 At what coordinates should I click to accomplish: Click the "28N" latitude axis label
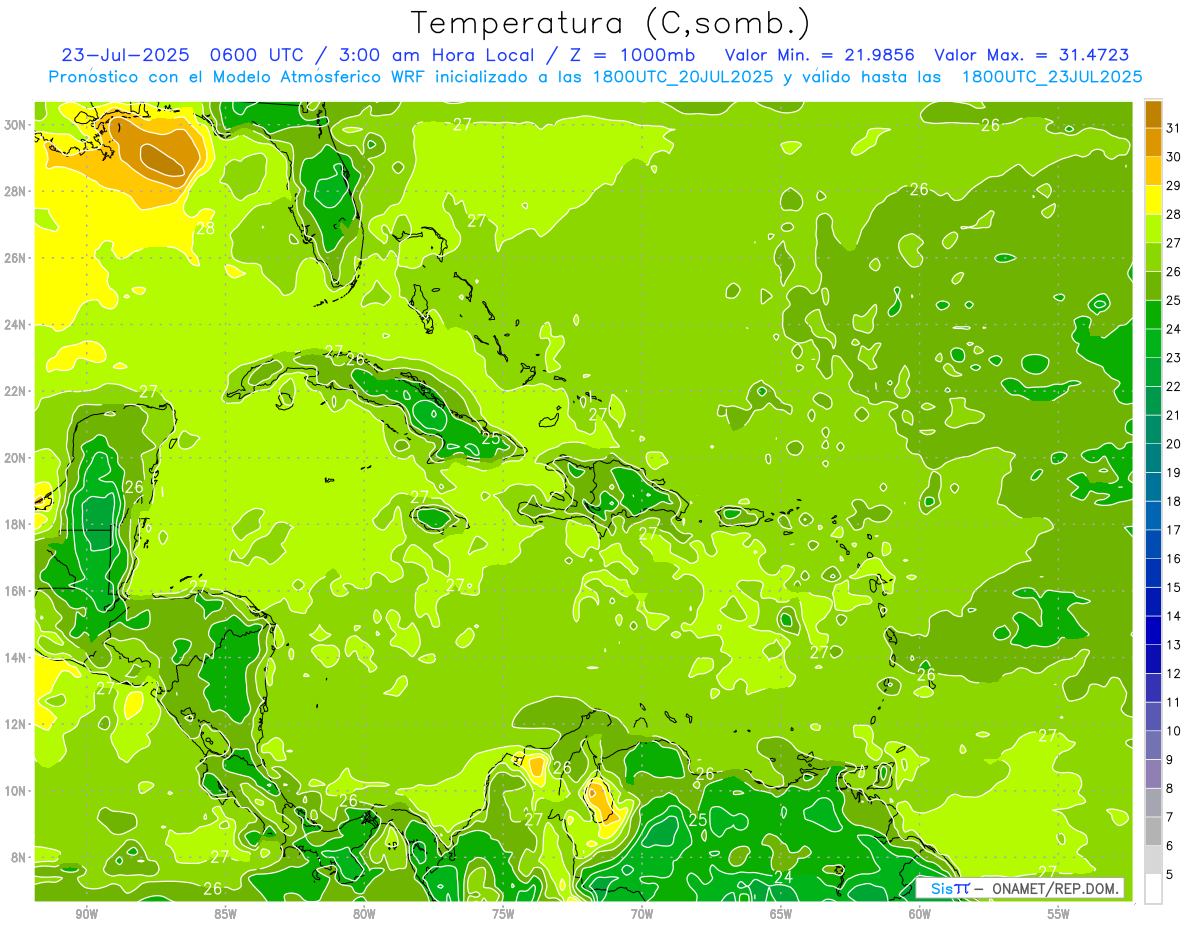17,191
